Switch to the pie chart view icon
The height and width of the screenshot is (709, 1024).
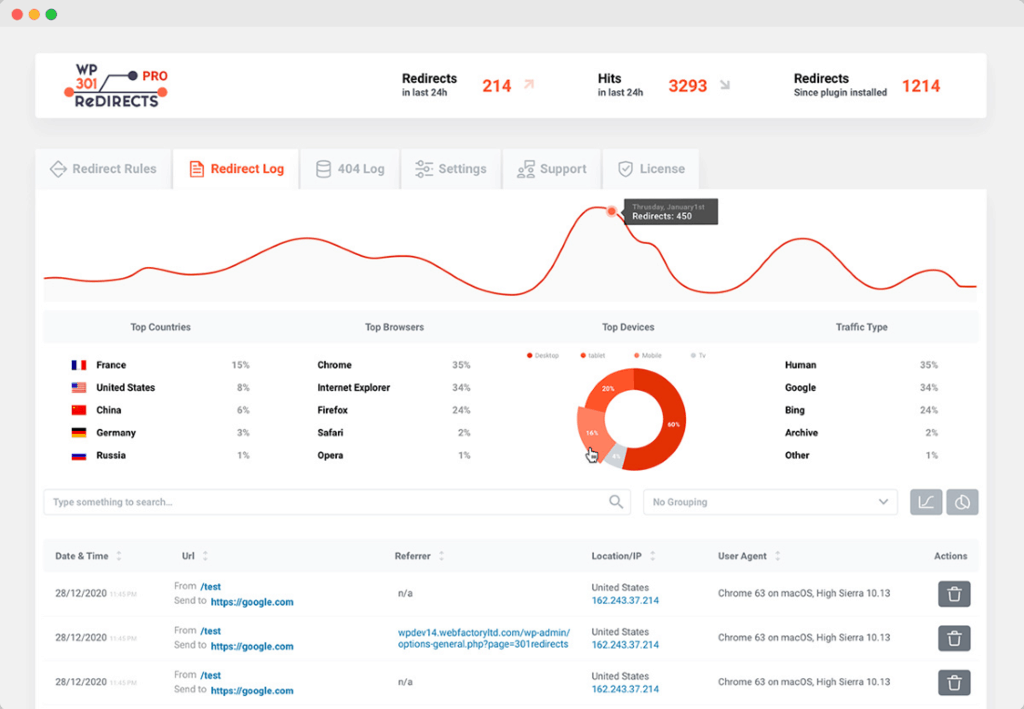(x=962, y=502)
